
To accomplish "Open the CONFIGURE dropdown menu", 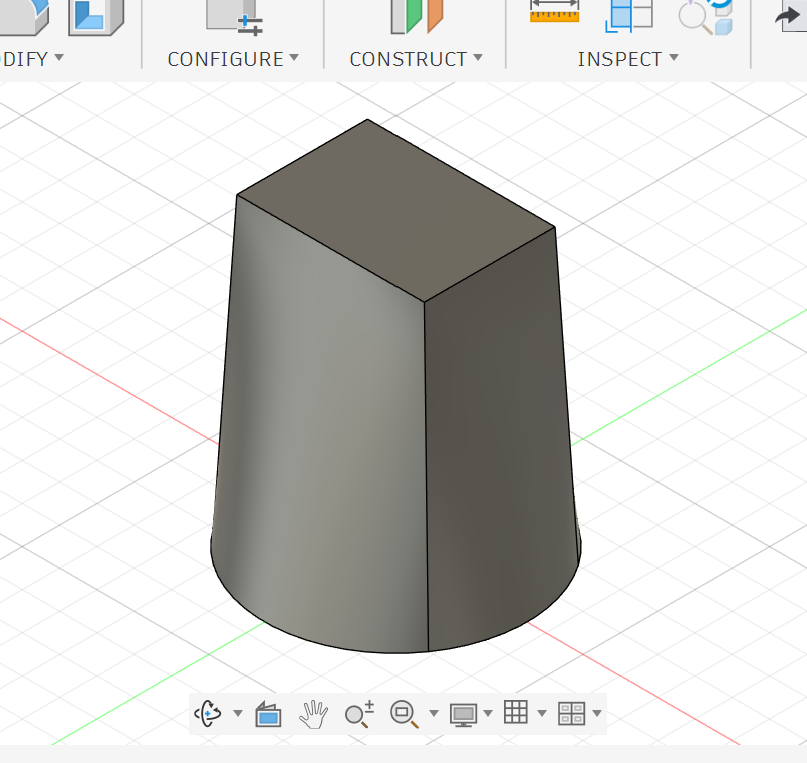I will (x=233, y=59).
